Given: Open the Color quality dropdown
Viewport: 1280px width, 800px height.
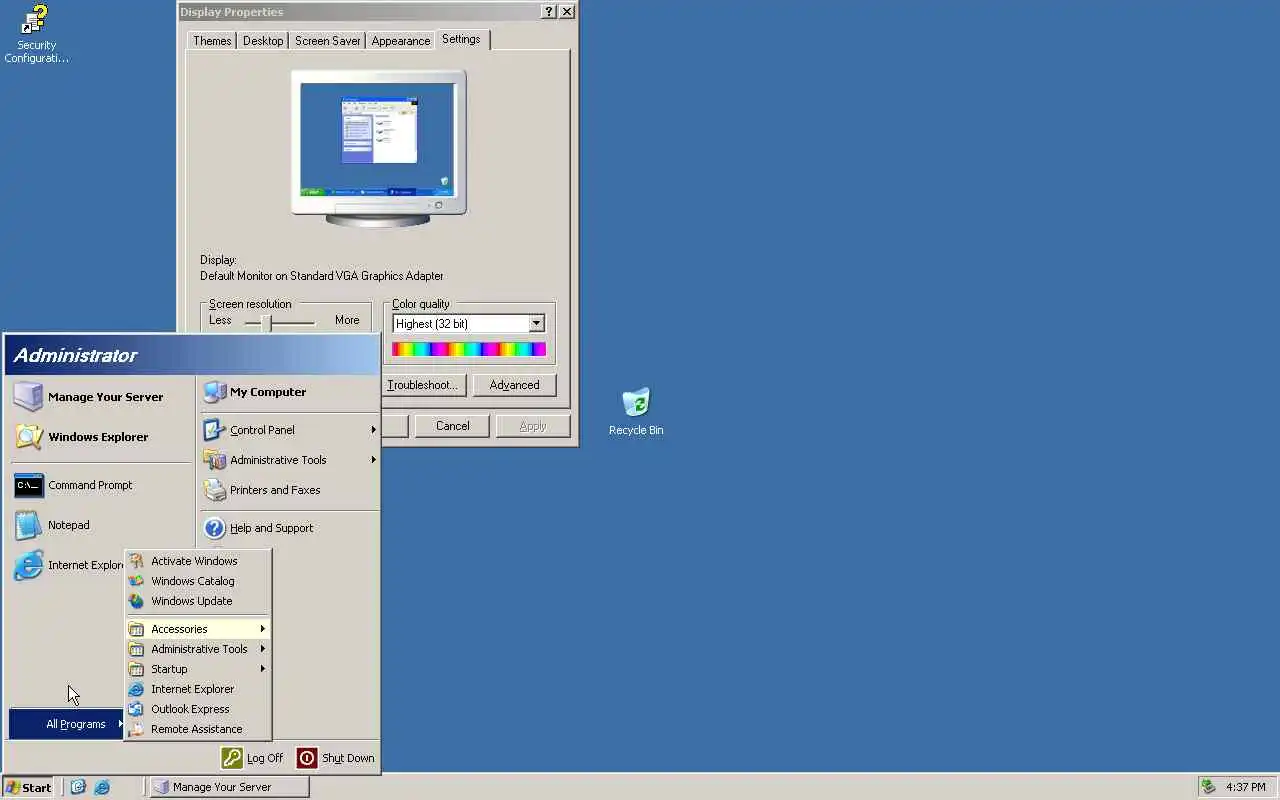Looking at the screenshot, I should click(x=536, y=323).
